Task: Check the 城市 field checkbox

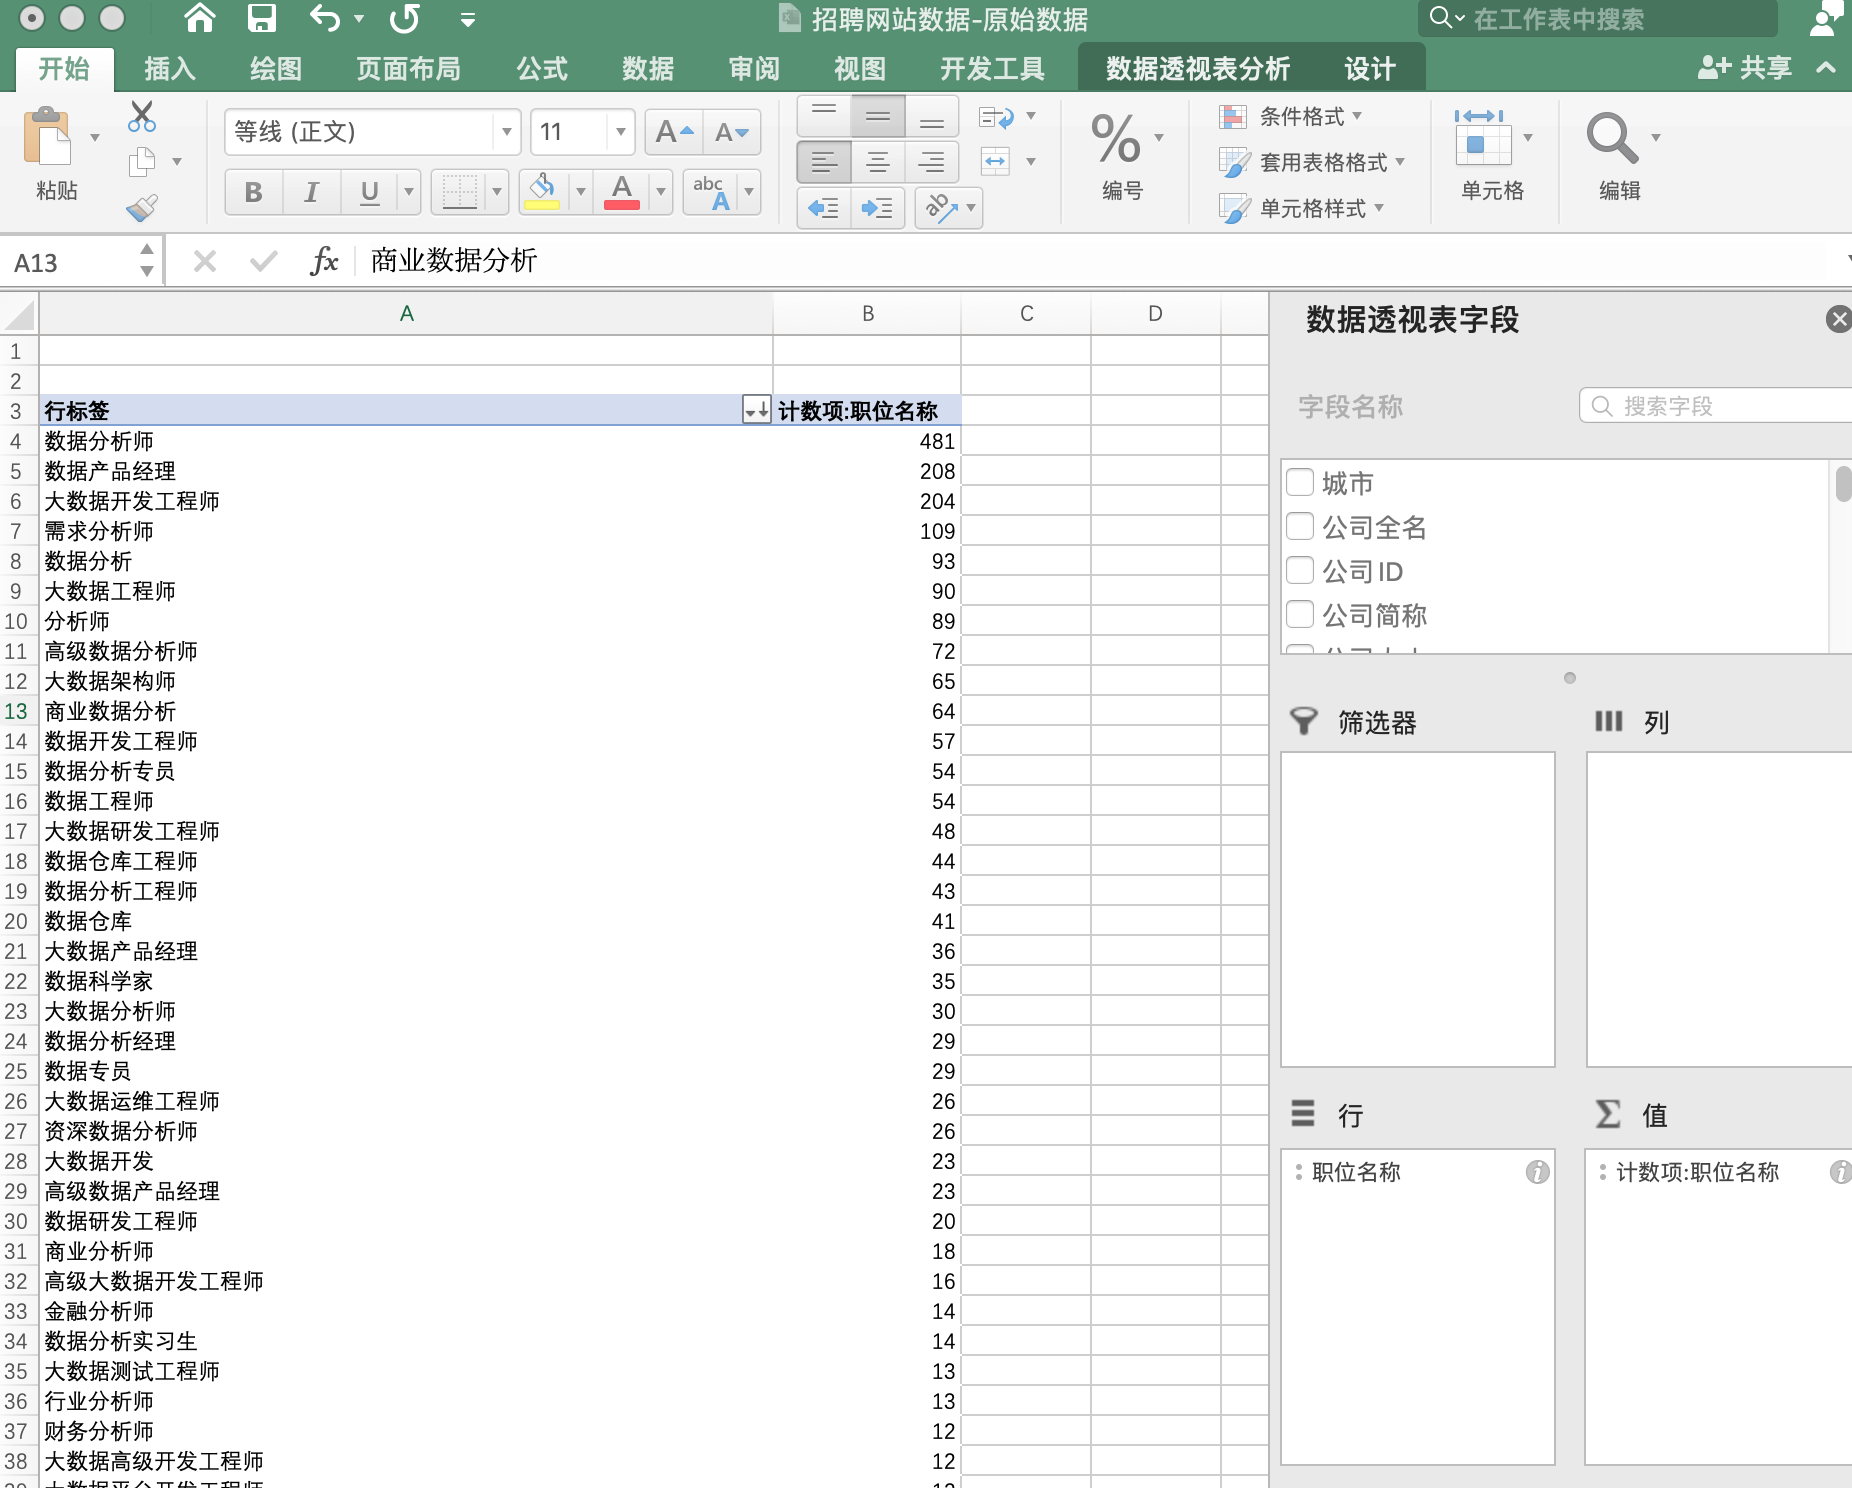Action: point(1300,483)
